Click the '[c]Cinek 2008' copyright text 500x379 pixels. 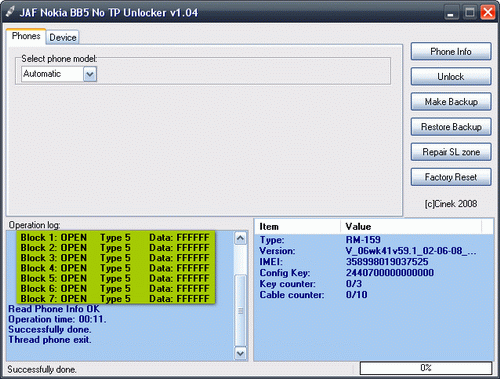coord(451,204)
